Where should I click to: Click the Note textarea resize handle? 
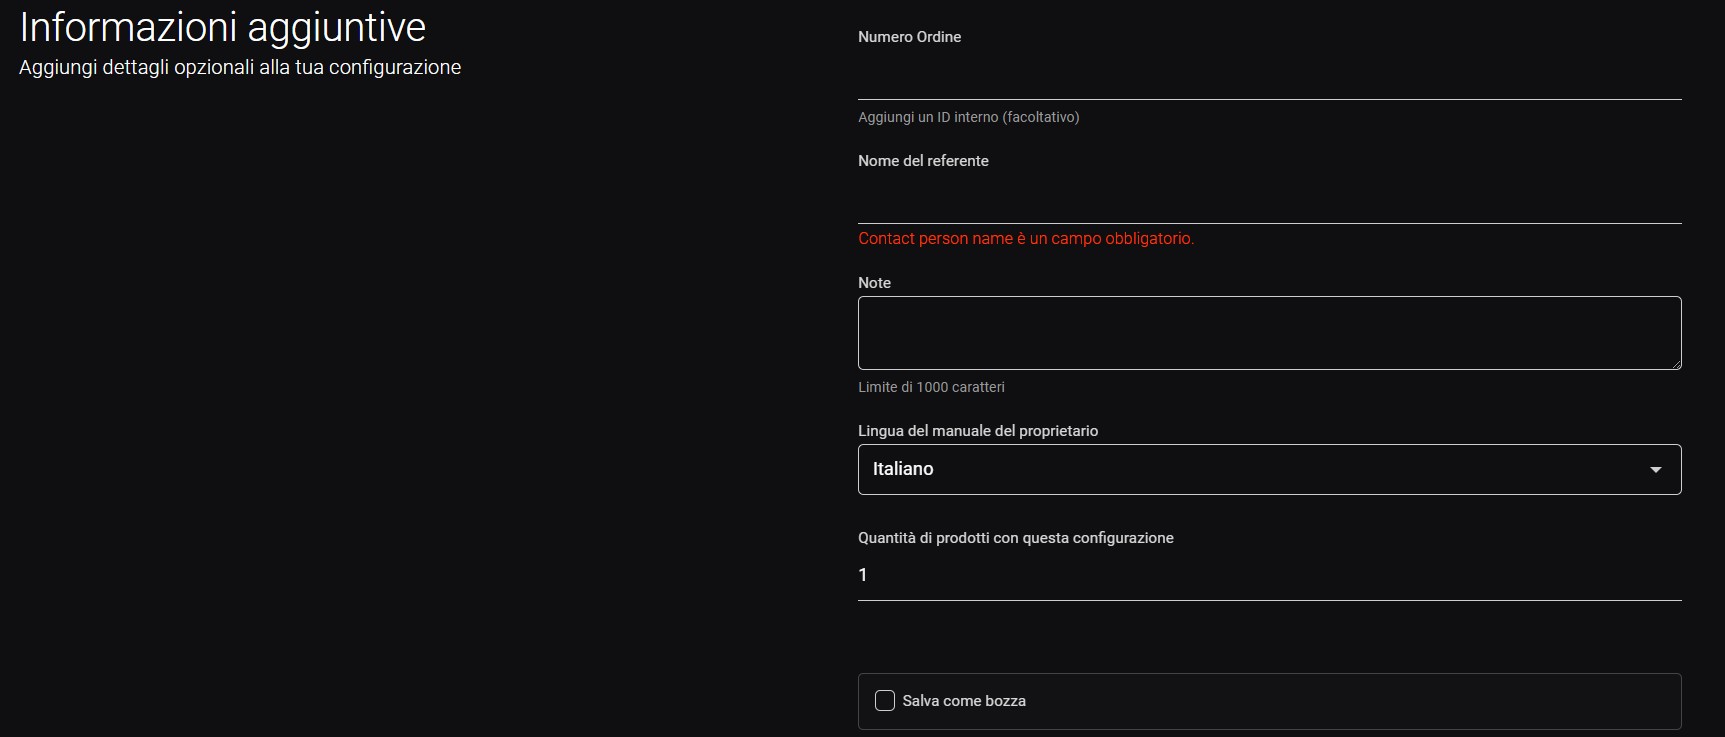point(1675,363)
